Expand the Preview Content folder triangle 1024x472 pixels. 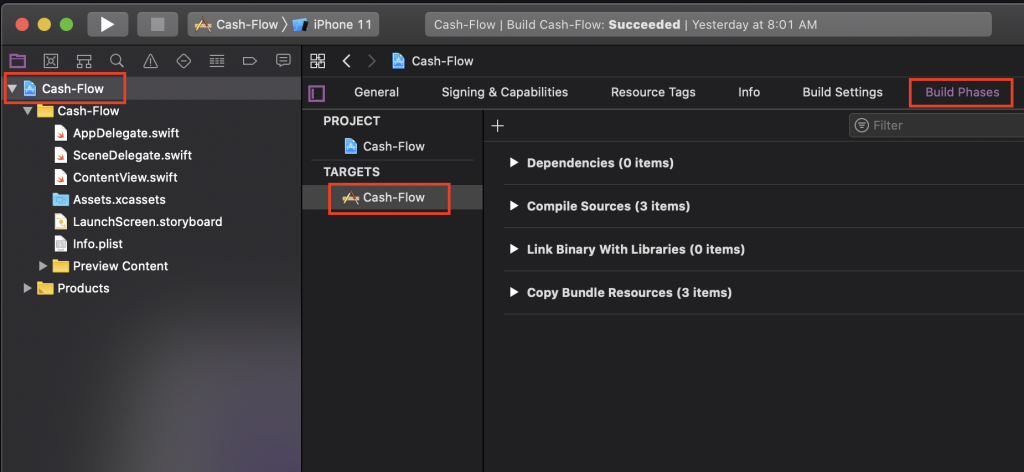coord(43,266)
